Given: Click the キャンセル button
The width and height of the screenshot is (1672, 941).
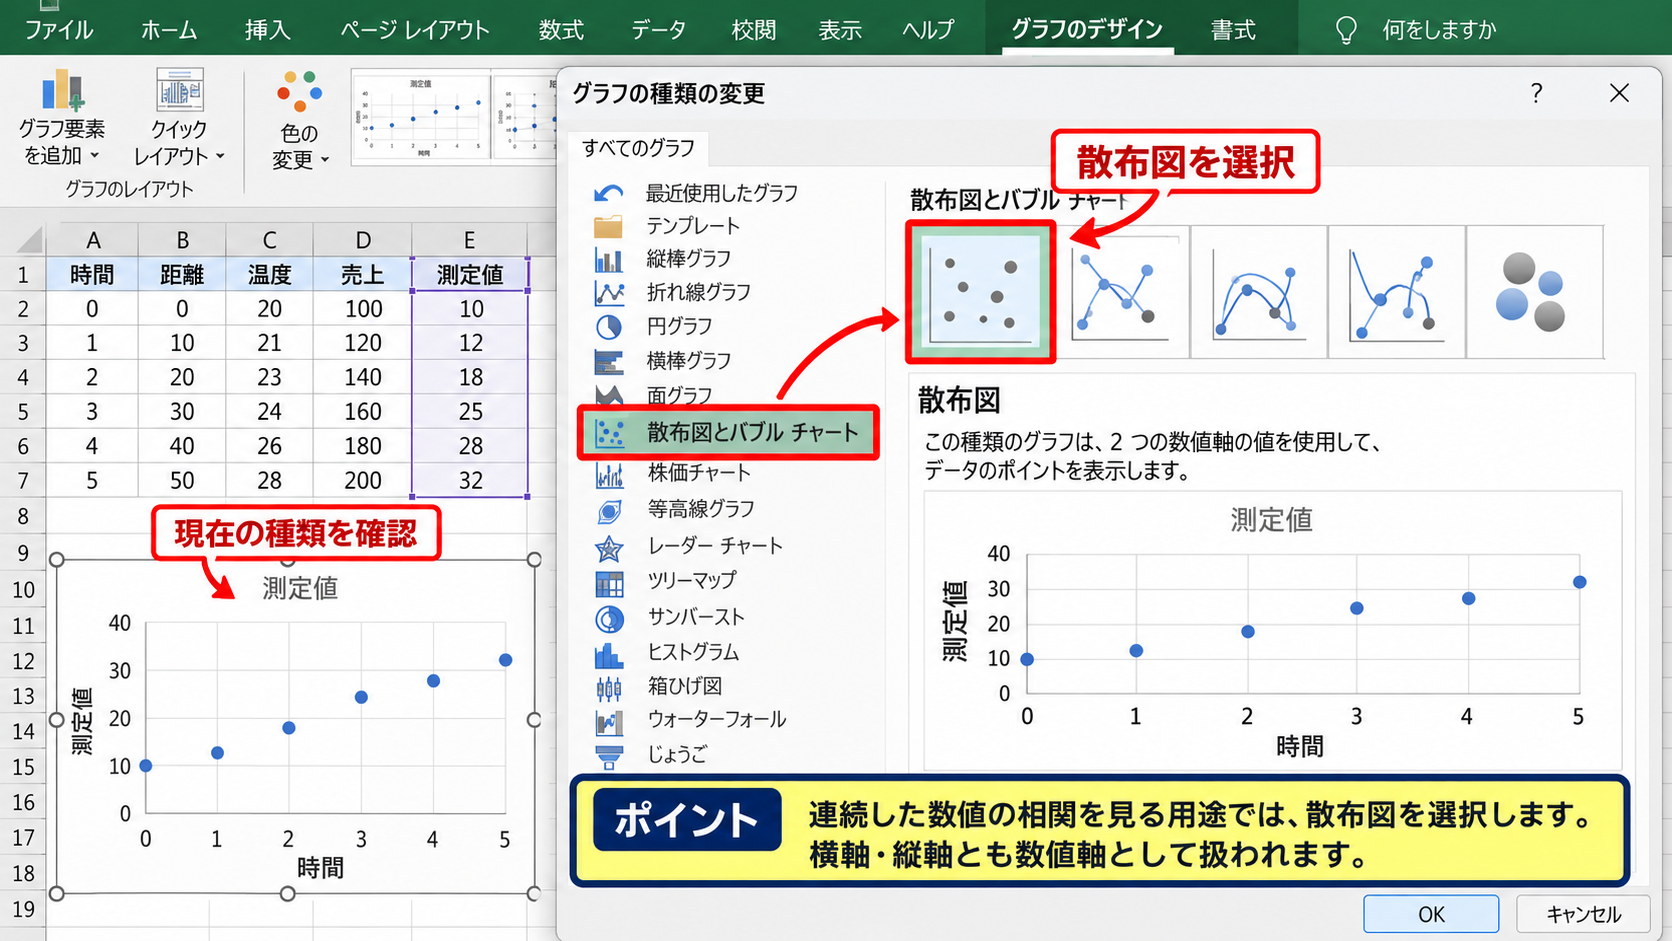Looking at the screenshot, I should click(x=1584, y=914).
